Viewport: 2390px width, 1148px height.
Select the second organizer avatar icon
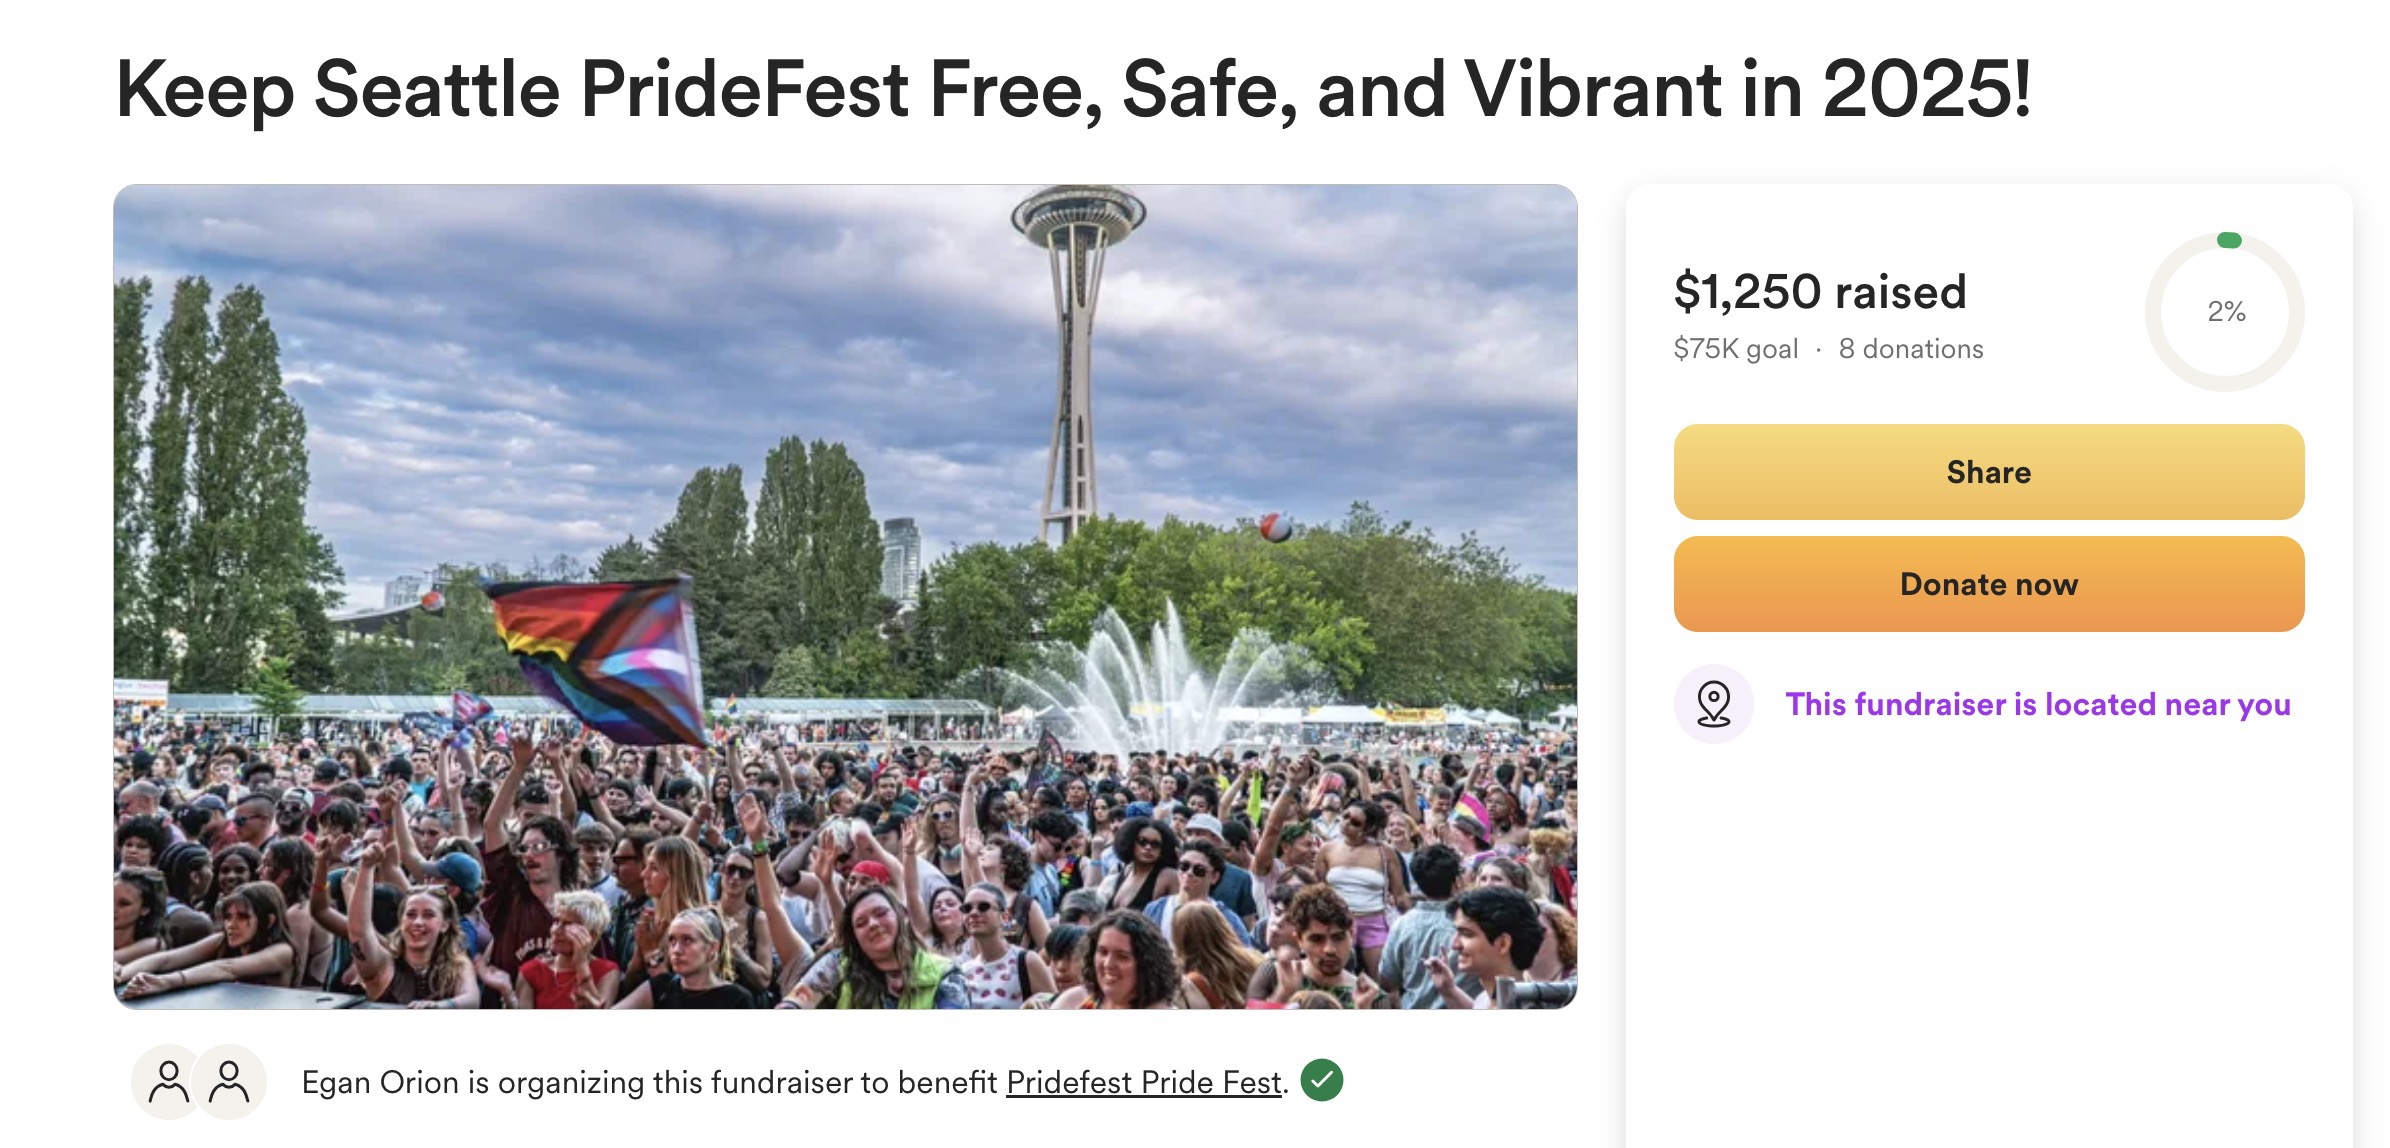coord(230,1082)
